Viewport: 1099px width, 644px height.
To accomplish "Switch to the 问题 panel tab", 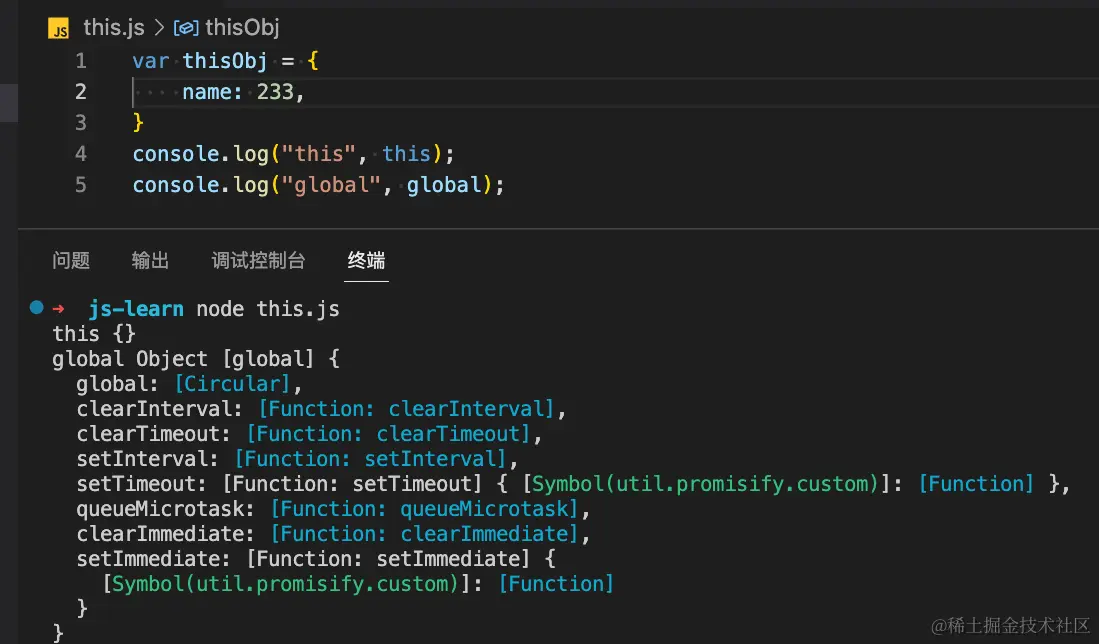I will pos(71,261).
